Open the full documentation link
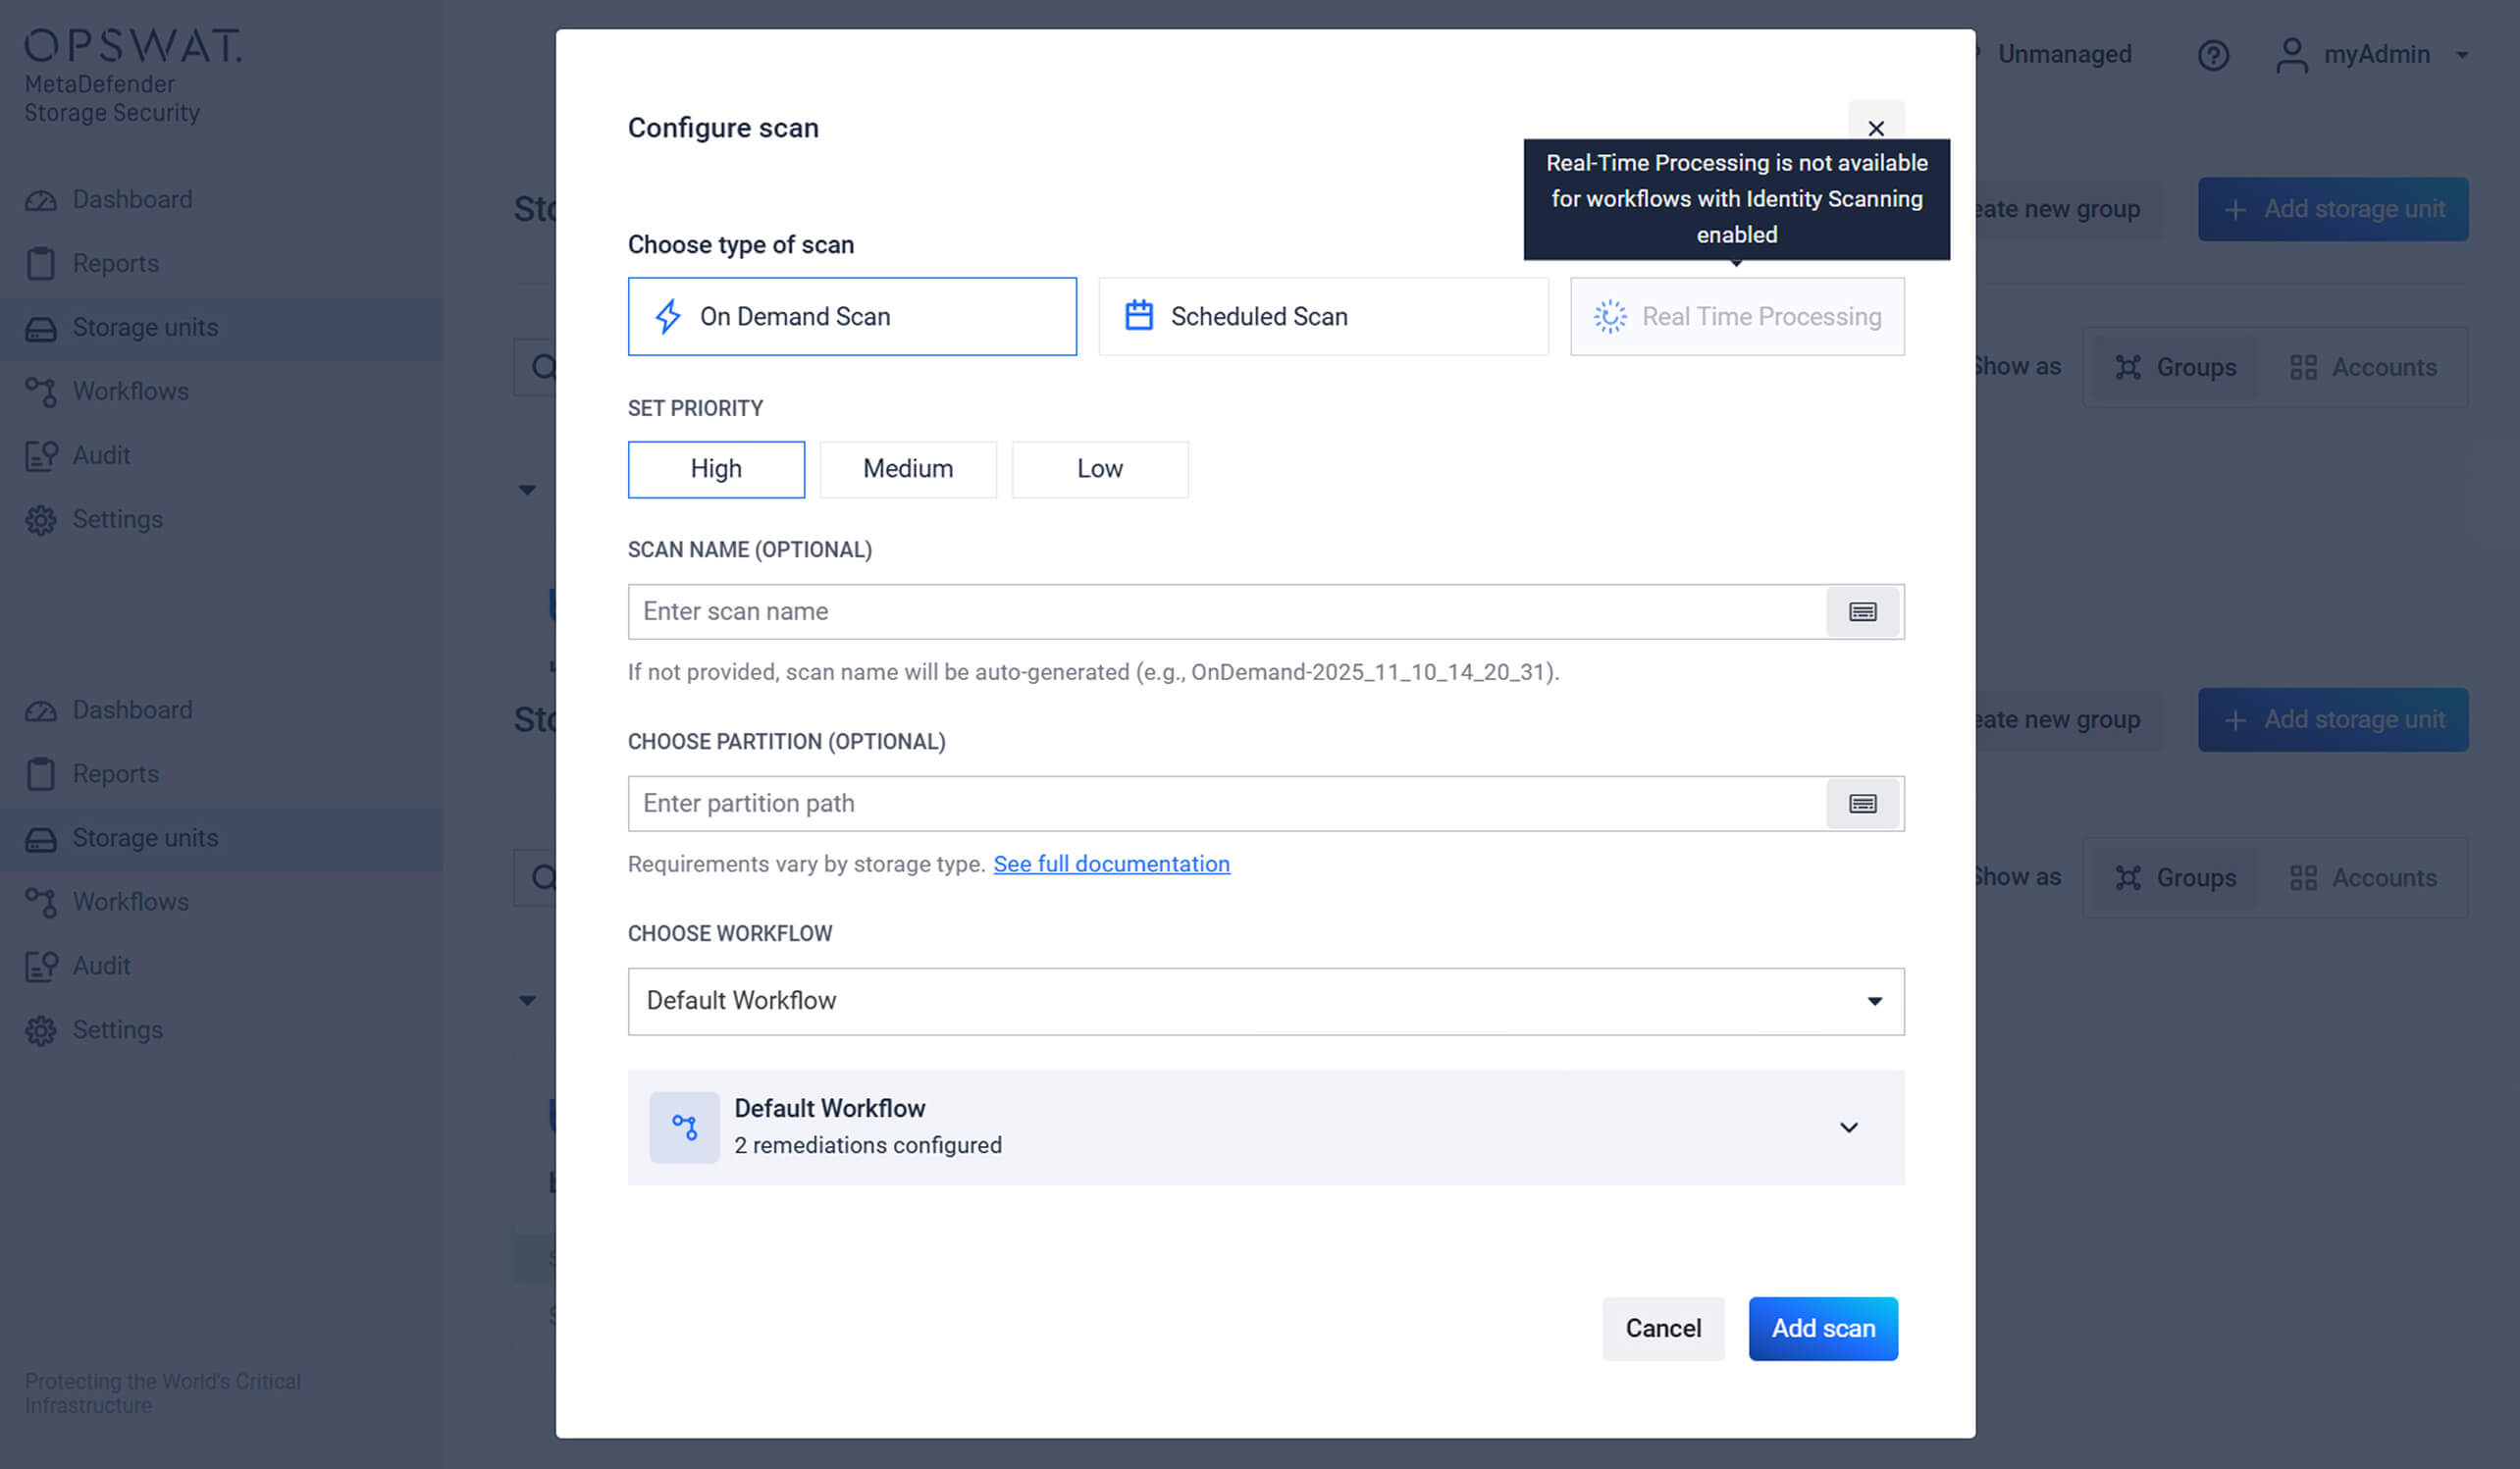The height and width of the screenshot is (1469, 2520). (1111, 864)
